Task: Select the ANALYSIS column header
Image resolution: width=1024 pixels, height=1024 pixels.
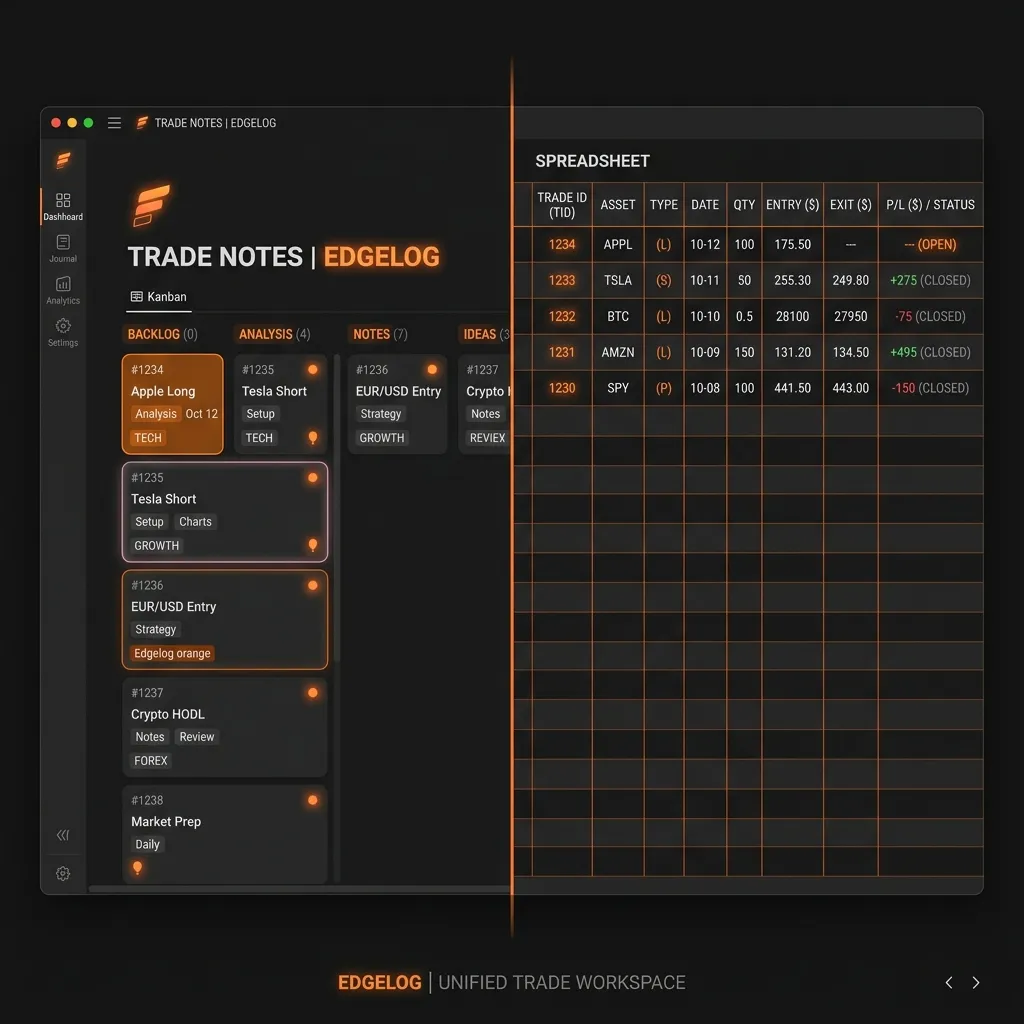Action: pyautogui.click(x=274, y=334)
